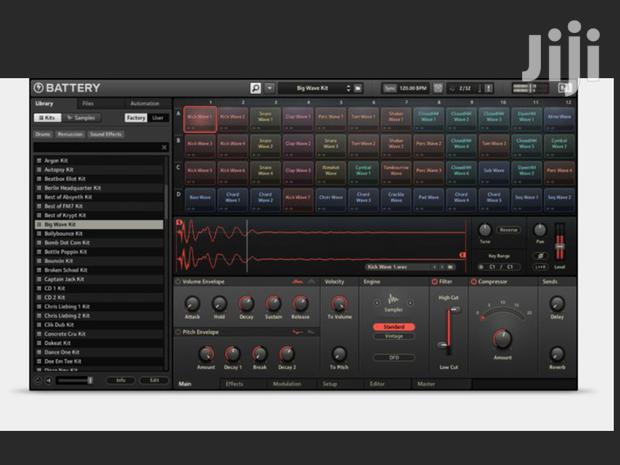The image size is (620, 465).
Task: Toggle the Reverse button
Action: tap(508, 230)
